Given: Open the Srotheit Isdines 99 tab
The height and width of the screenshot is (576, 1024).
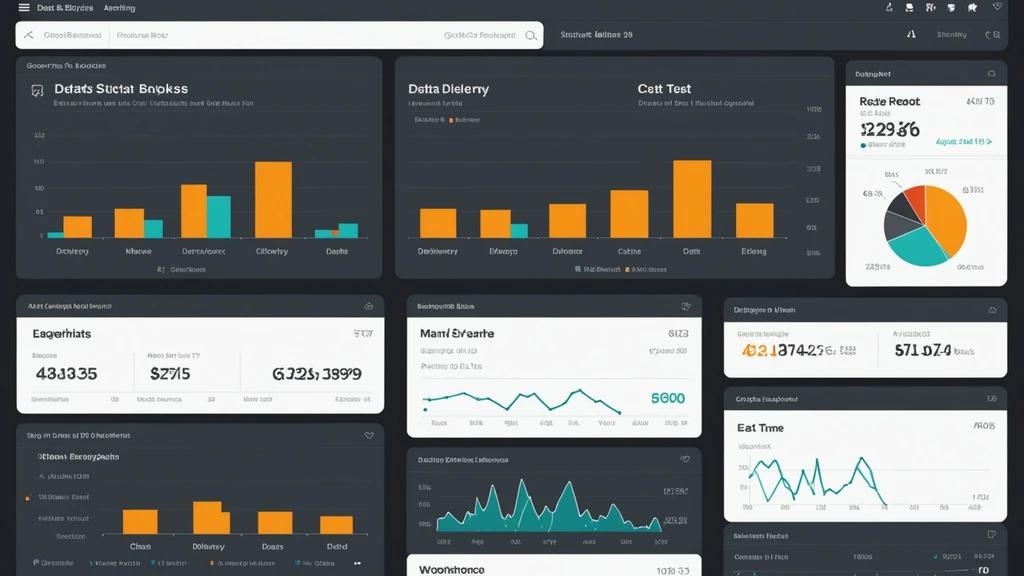Looking at the screenshot, I should pyautogui.click(x=596, y=35).
